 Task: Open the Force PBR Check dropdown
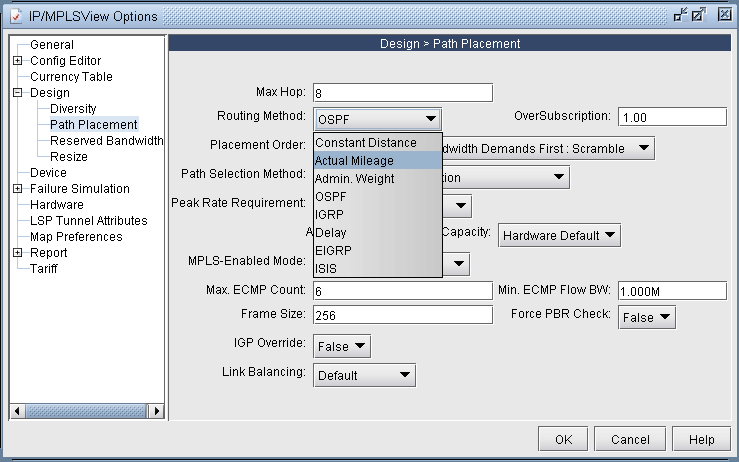pyautogui.click(x=647, y=317)
